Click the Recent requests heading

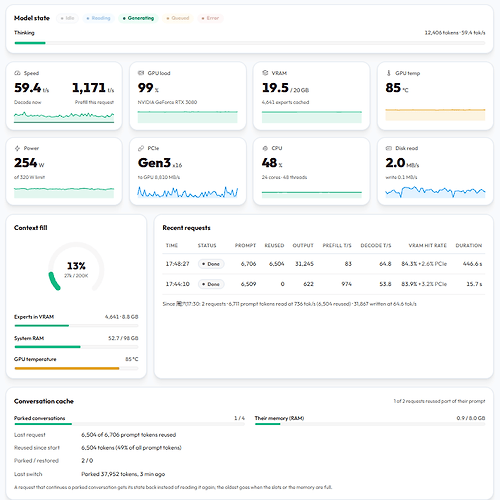pyautogui.click(x=186, y=228)
